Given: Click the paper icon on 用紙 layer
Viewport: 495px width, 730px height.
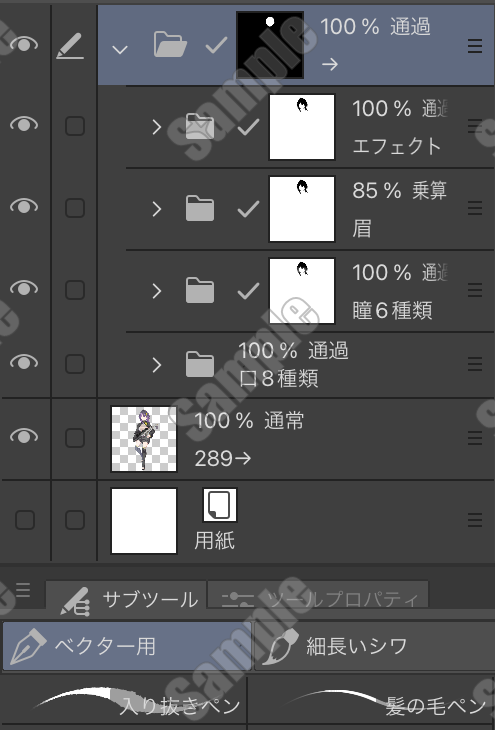Looking at the screenshot, I should (x=220, y=505).
